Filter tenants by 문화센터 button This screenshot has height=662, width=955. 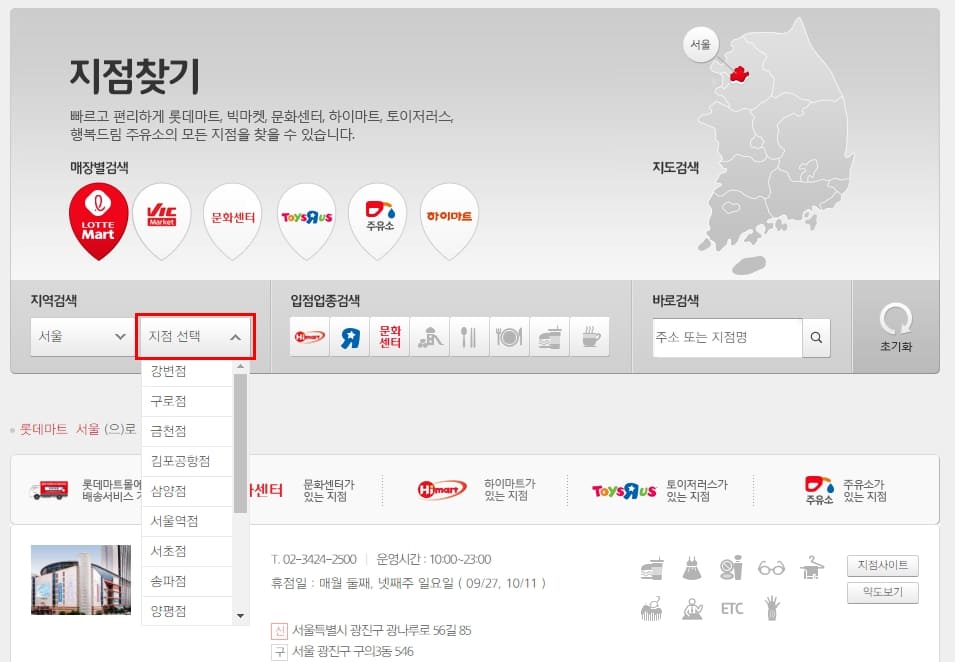click(x=390, y=336)
